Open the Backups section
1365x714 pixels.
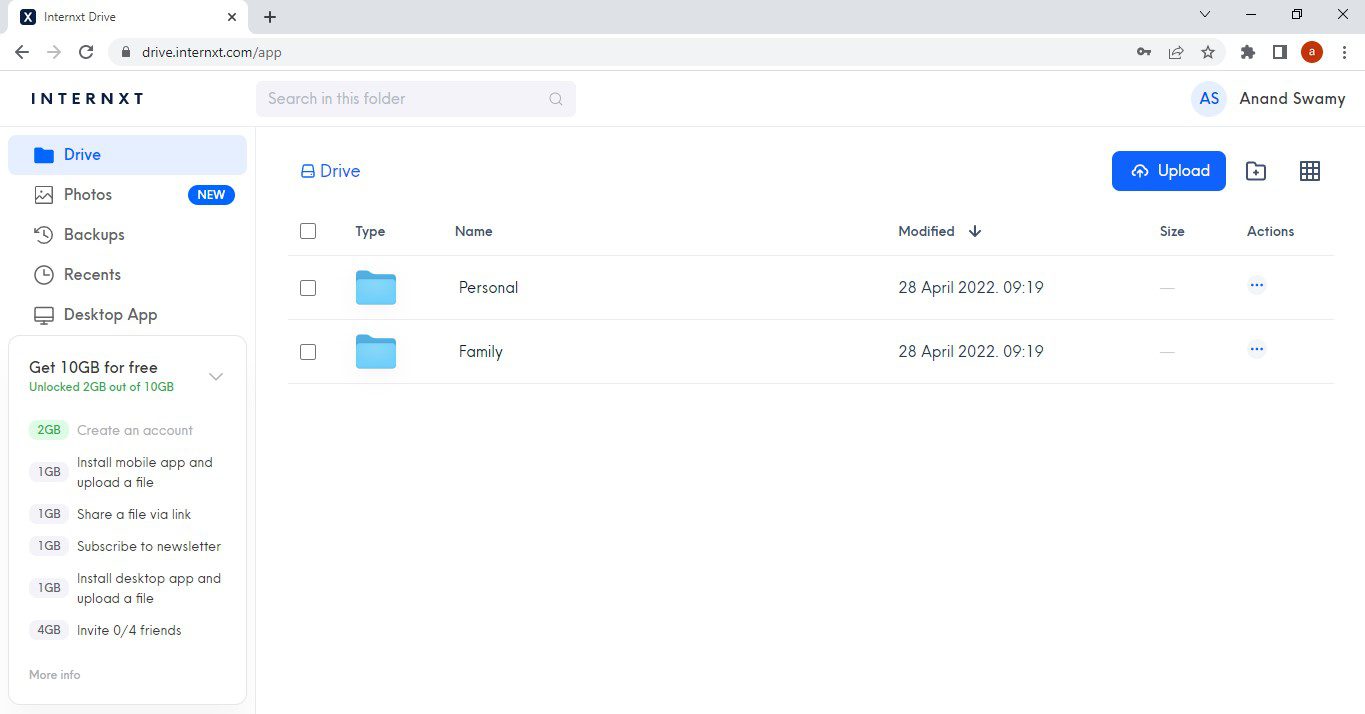[93, 234]
